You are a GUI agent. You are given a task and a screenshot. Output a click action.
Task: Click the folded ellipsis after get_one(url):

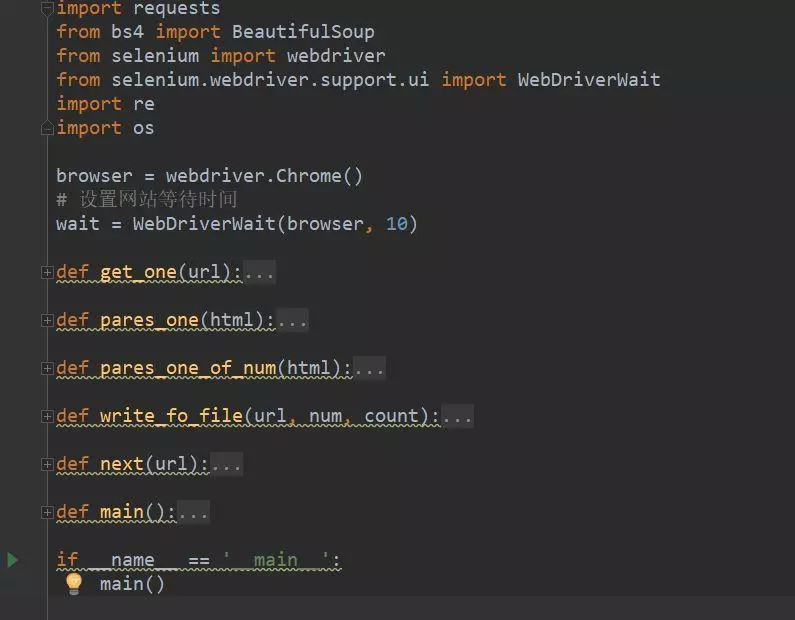coord(260,273)
